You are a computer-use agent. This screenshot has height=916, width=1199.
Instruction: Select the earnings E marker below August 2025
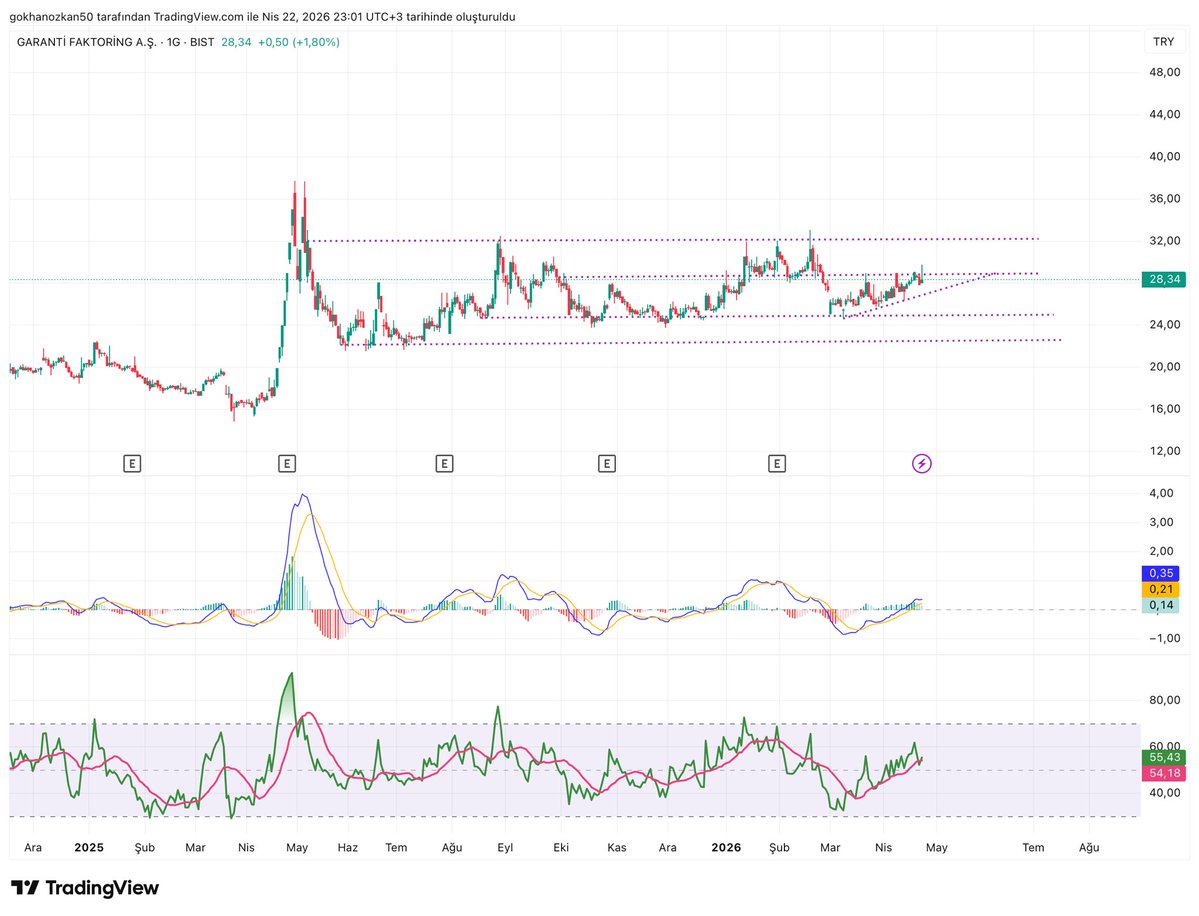(x=444, y=463)
